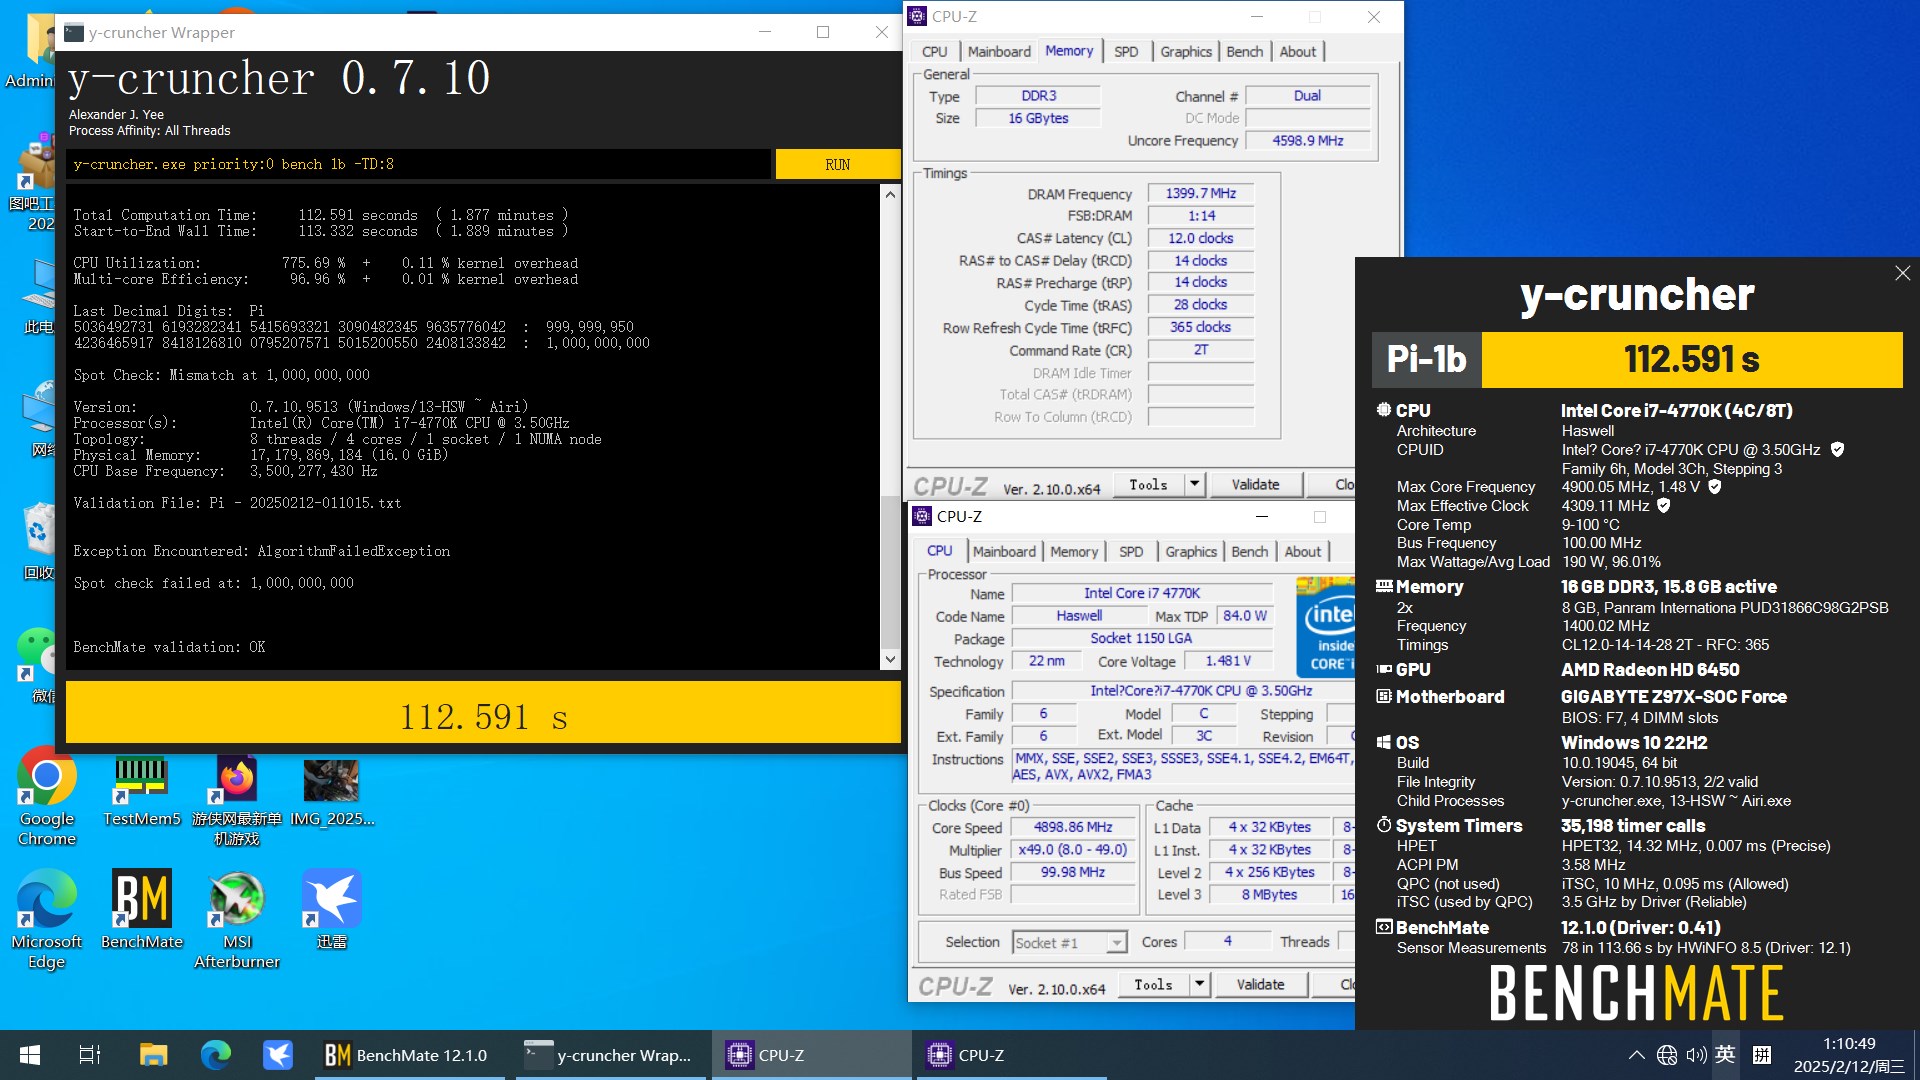
Task: Switch to first CPU-Z taskbar item
Action: [x=811, y=1055]
